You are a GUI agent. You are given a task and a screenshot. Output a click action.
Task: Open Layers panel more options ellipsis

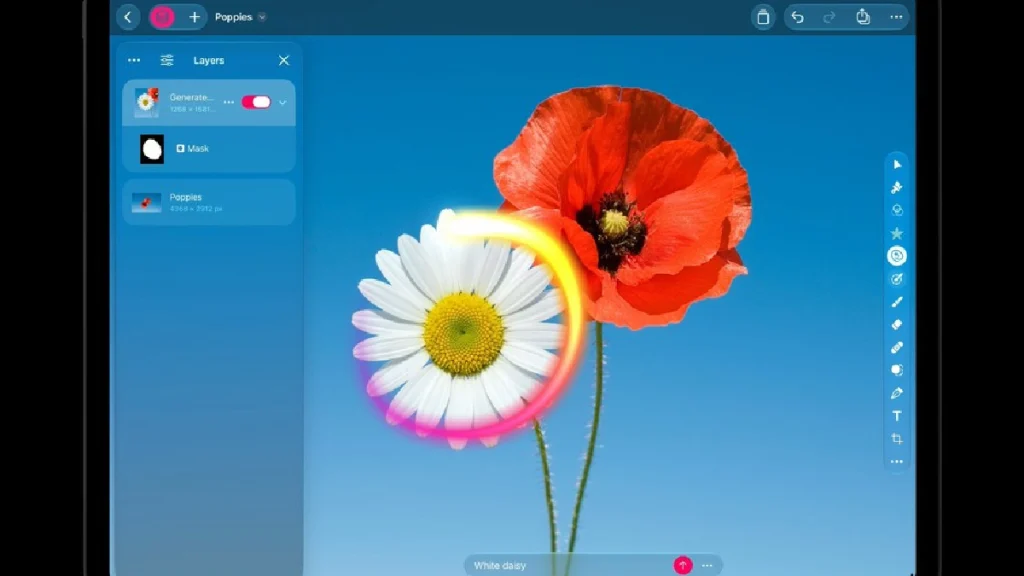tap(134, 60)
